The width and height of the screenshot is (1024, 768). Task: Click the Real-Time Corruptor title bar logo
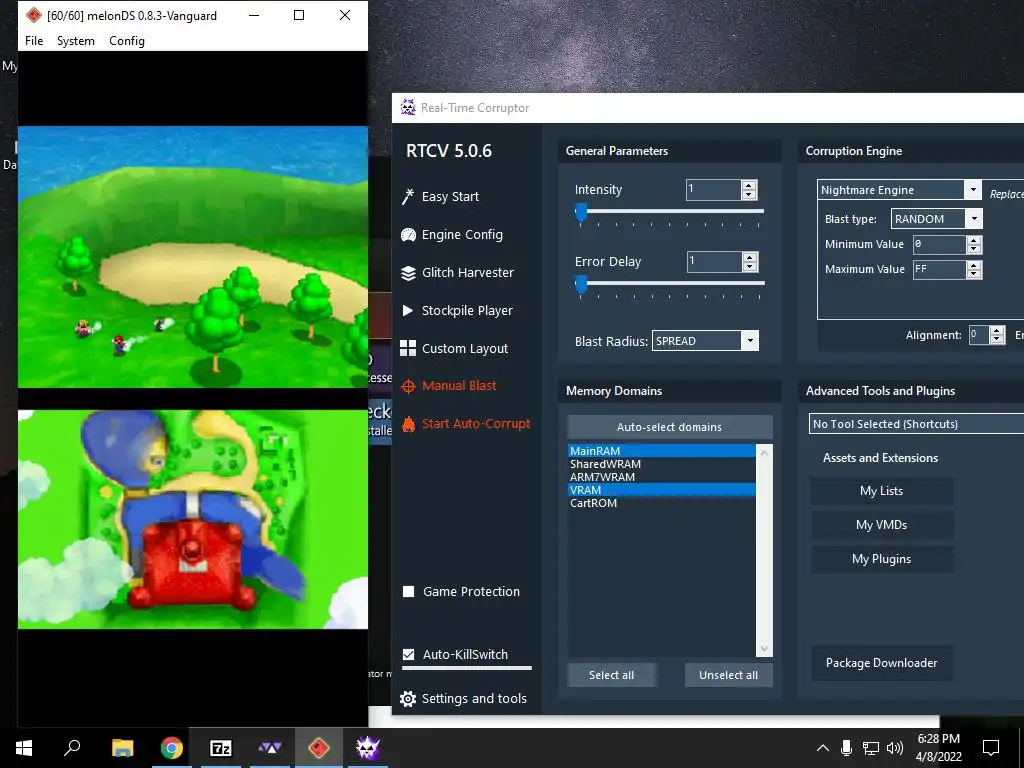click(x=408, y=107)
